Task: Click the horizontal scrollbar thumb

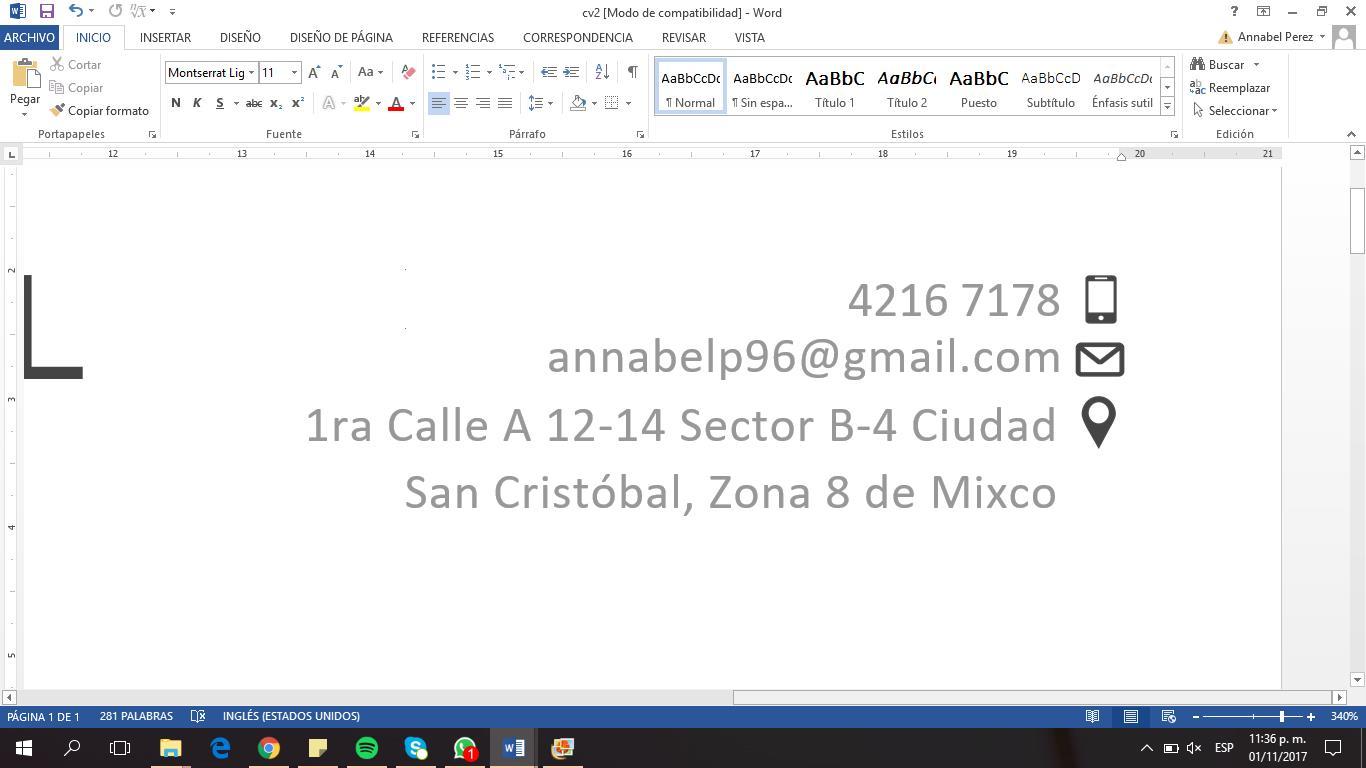Action: [1032, 697]
